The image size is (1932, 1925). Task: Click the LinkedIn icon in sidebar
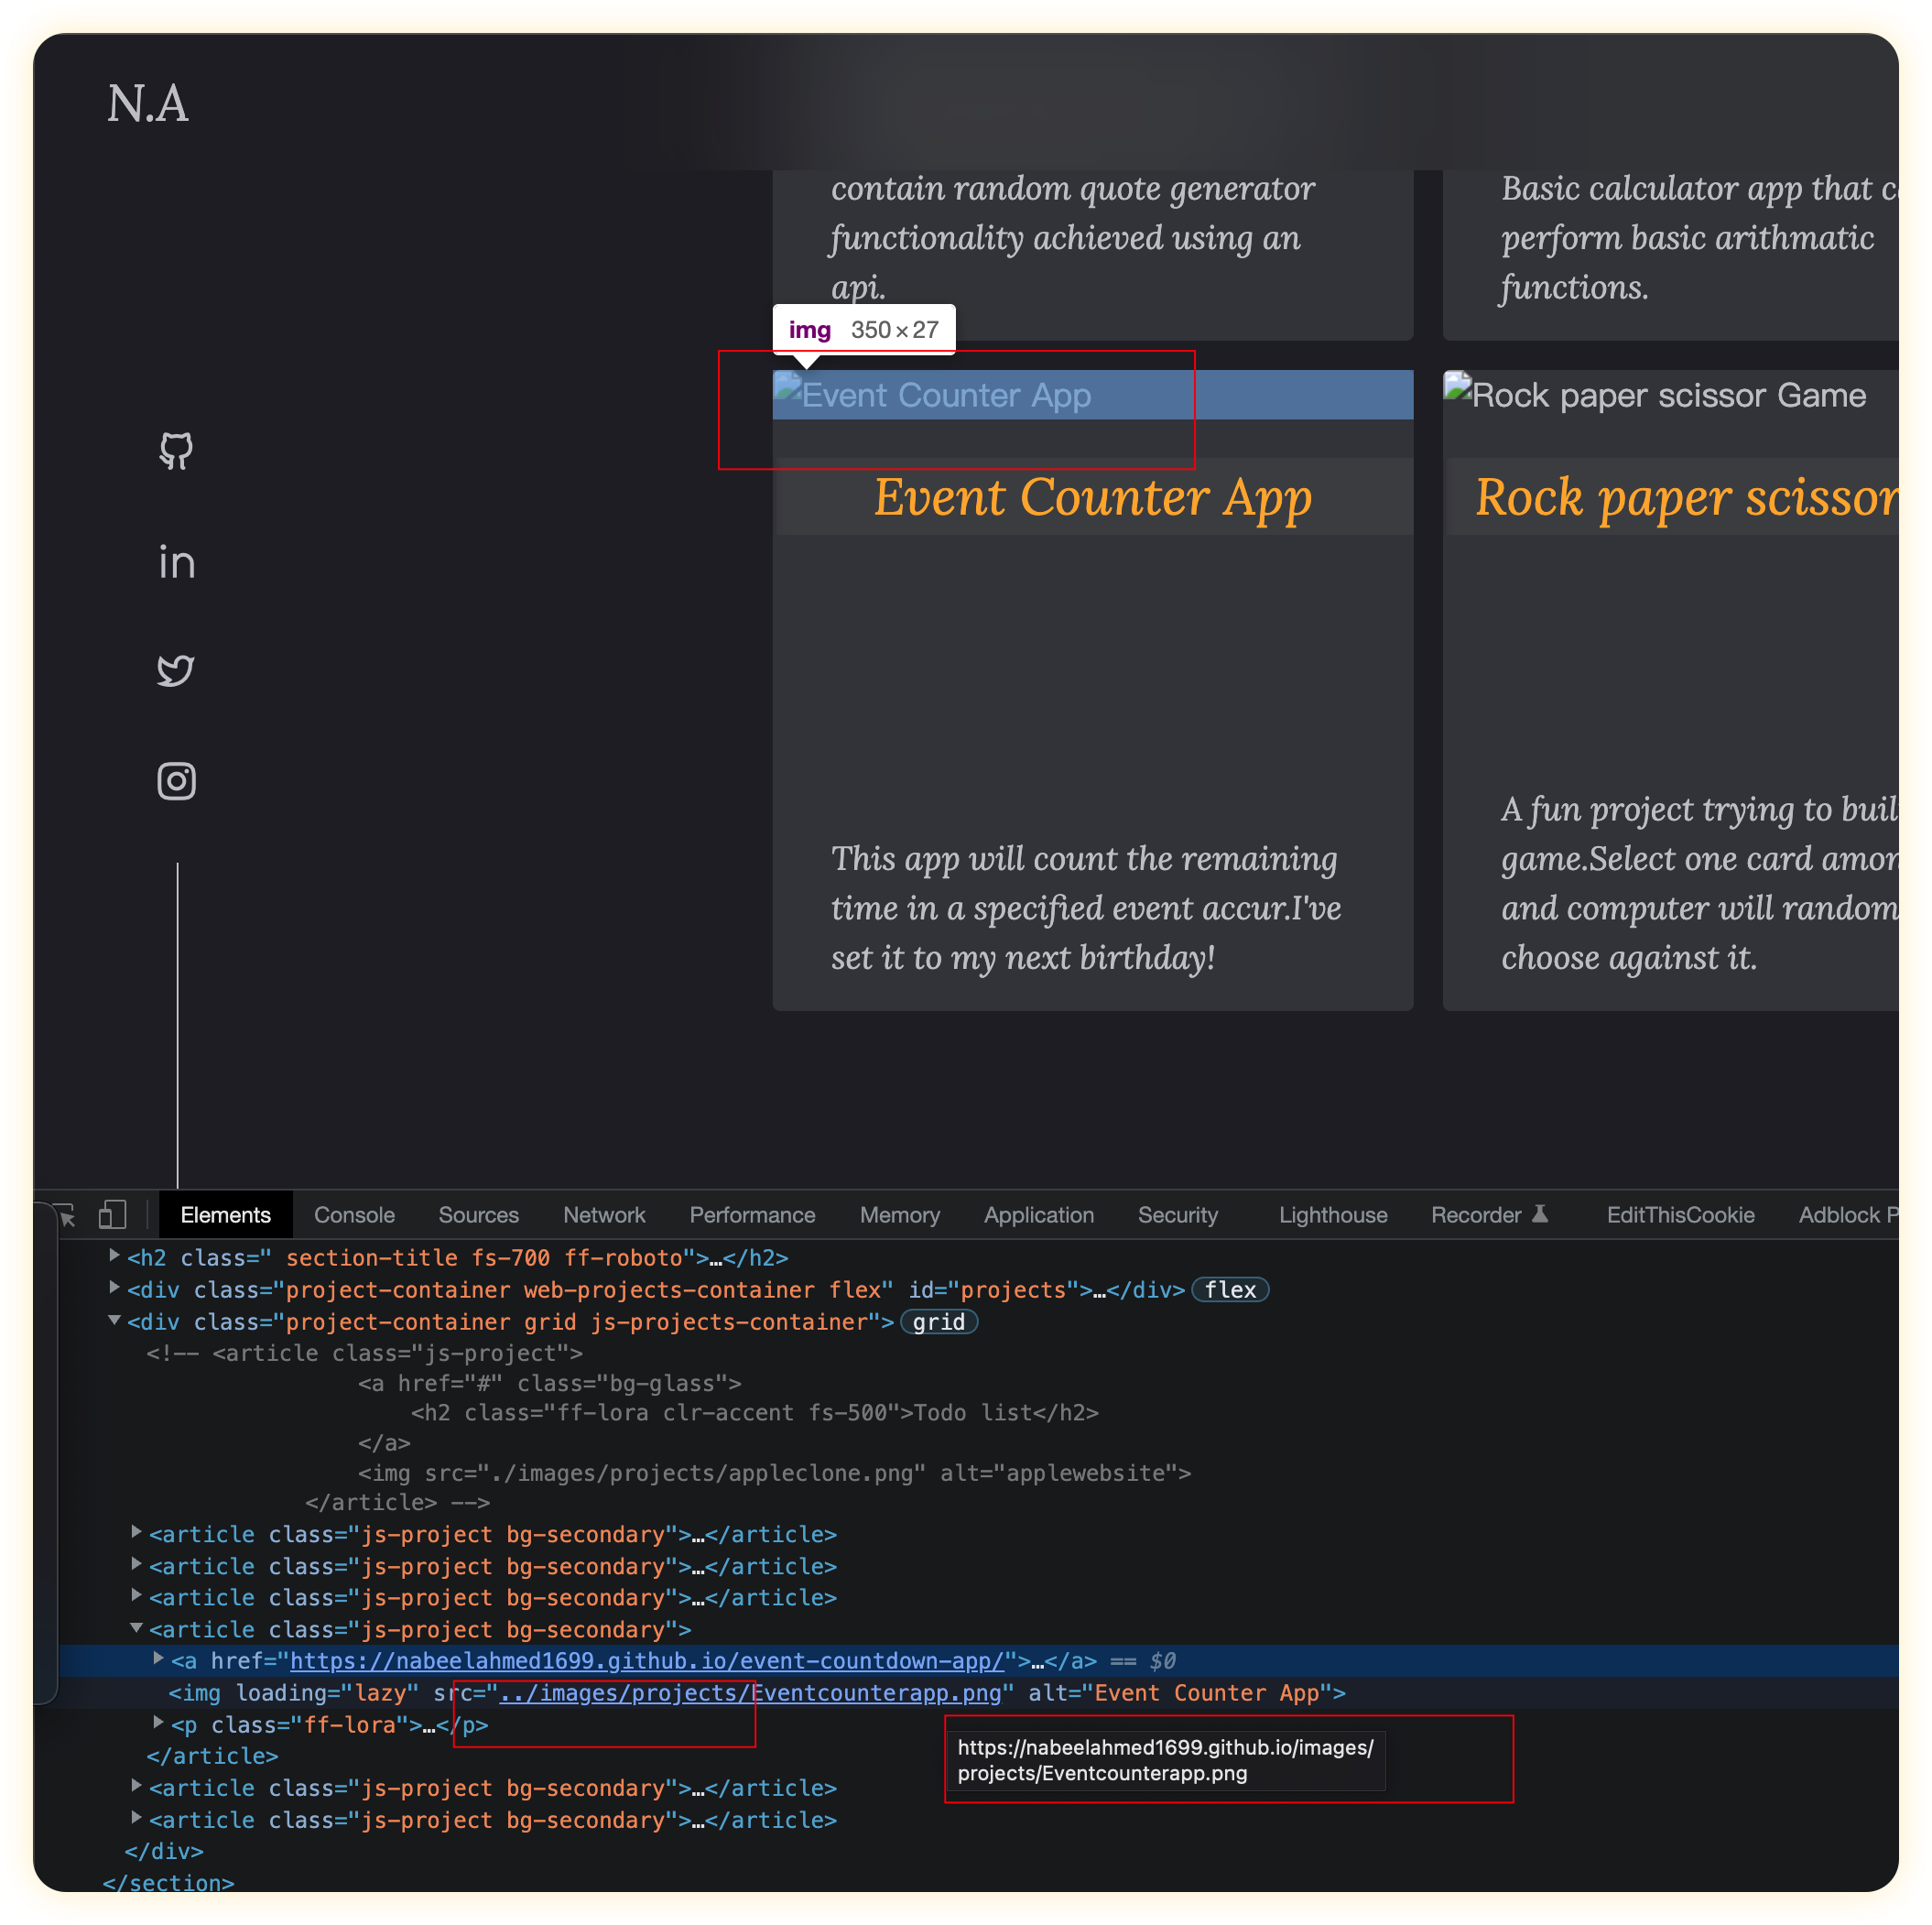click(178, 562)
